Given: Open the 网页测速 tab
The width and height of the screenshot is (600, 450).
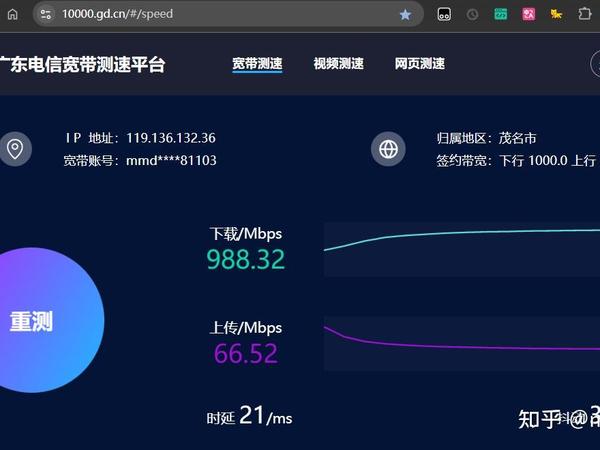Looking at the screenshot, I should (x=420, y=64).
